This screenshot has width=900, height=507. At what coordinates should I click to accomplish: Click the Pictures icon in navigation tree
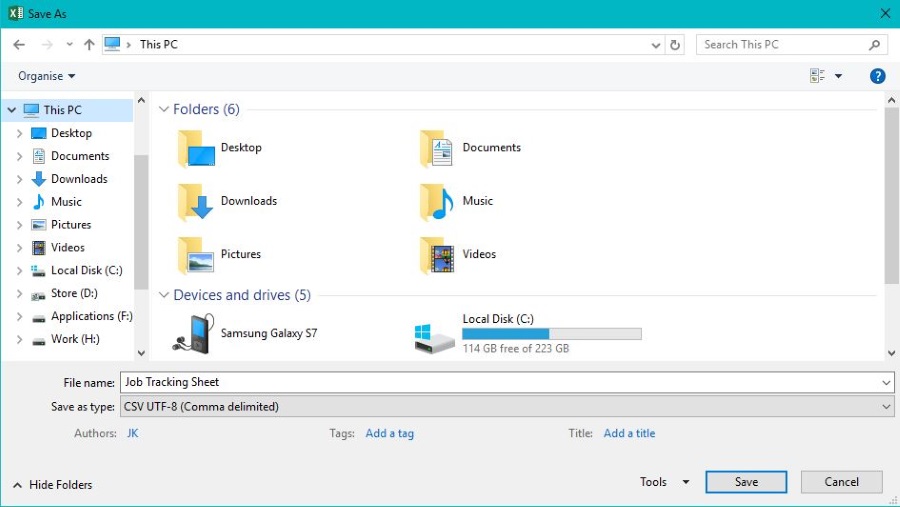tap(38, 225)
